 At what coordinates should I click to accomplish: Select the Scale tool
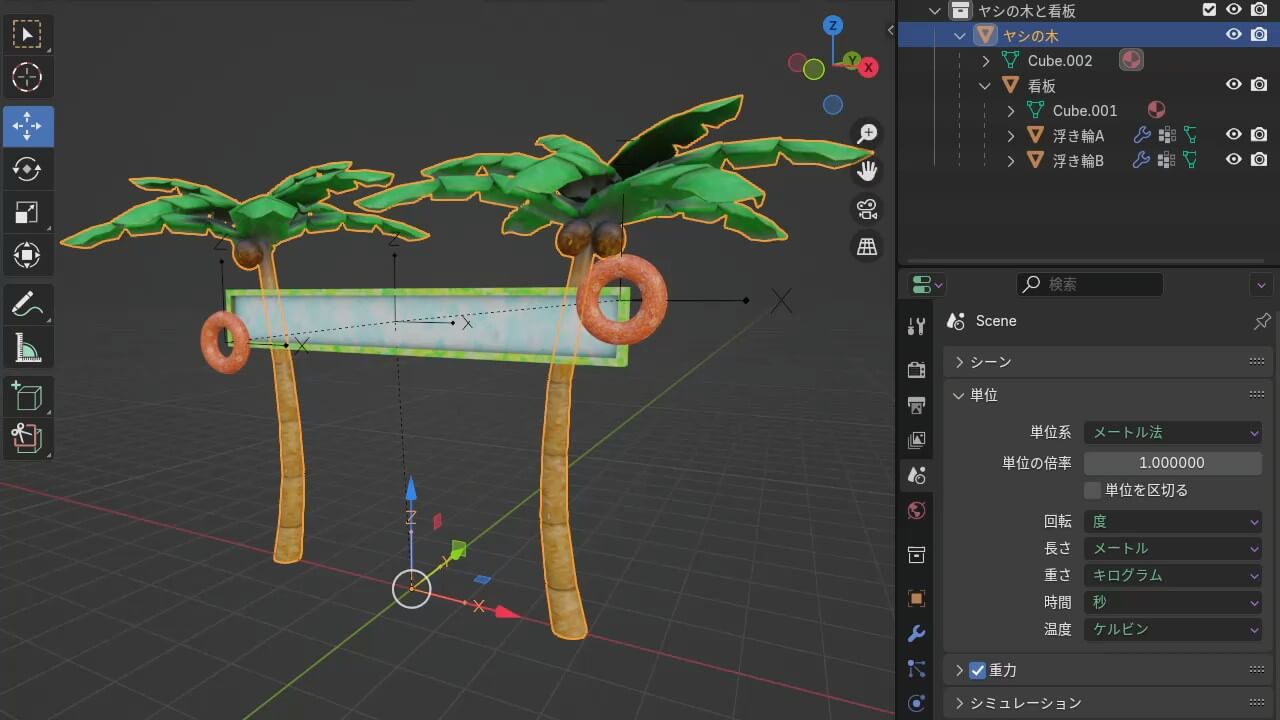pyautogui.click(x=28, y=211)
